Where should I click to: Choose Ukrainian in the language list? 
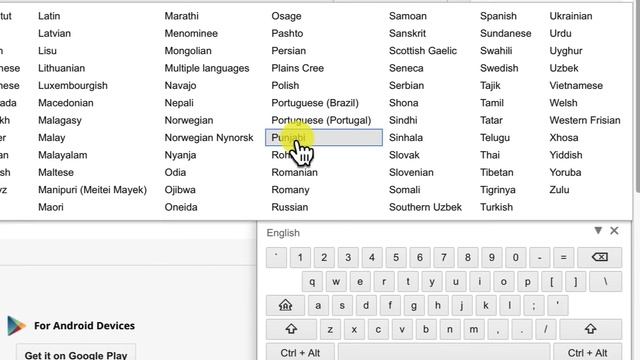tap(571, 16)
